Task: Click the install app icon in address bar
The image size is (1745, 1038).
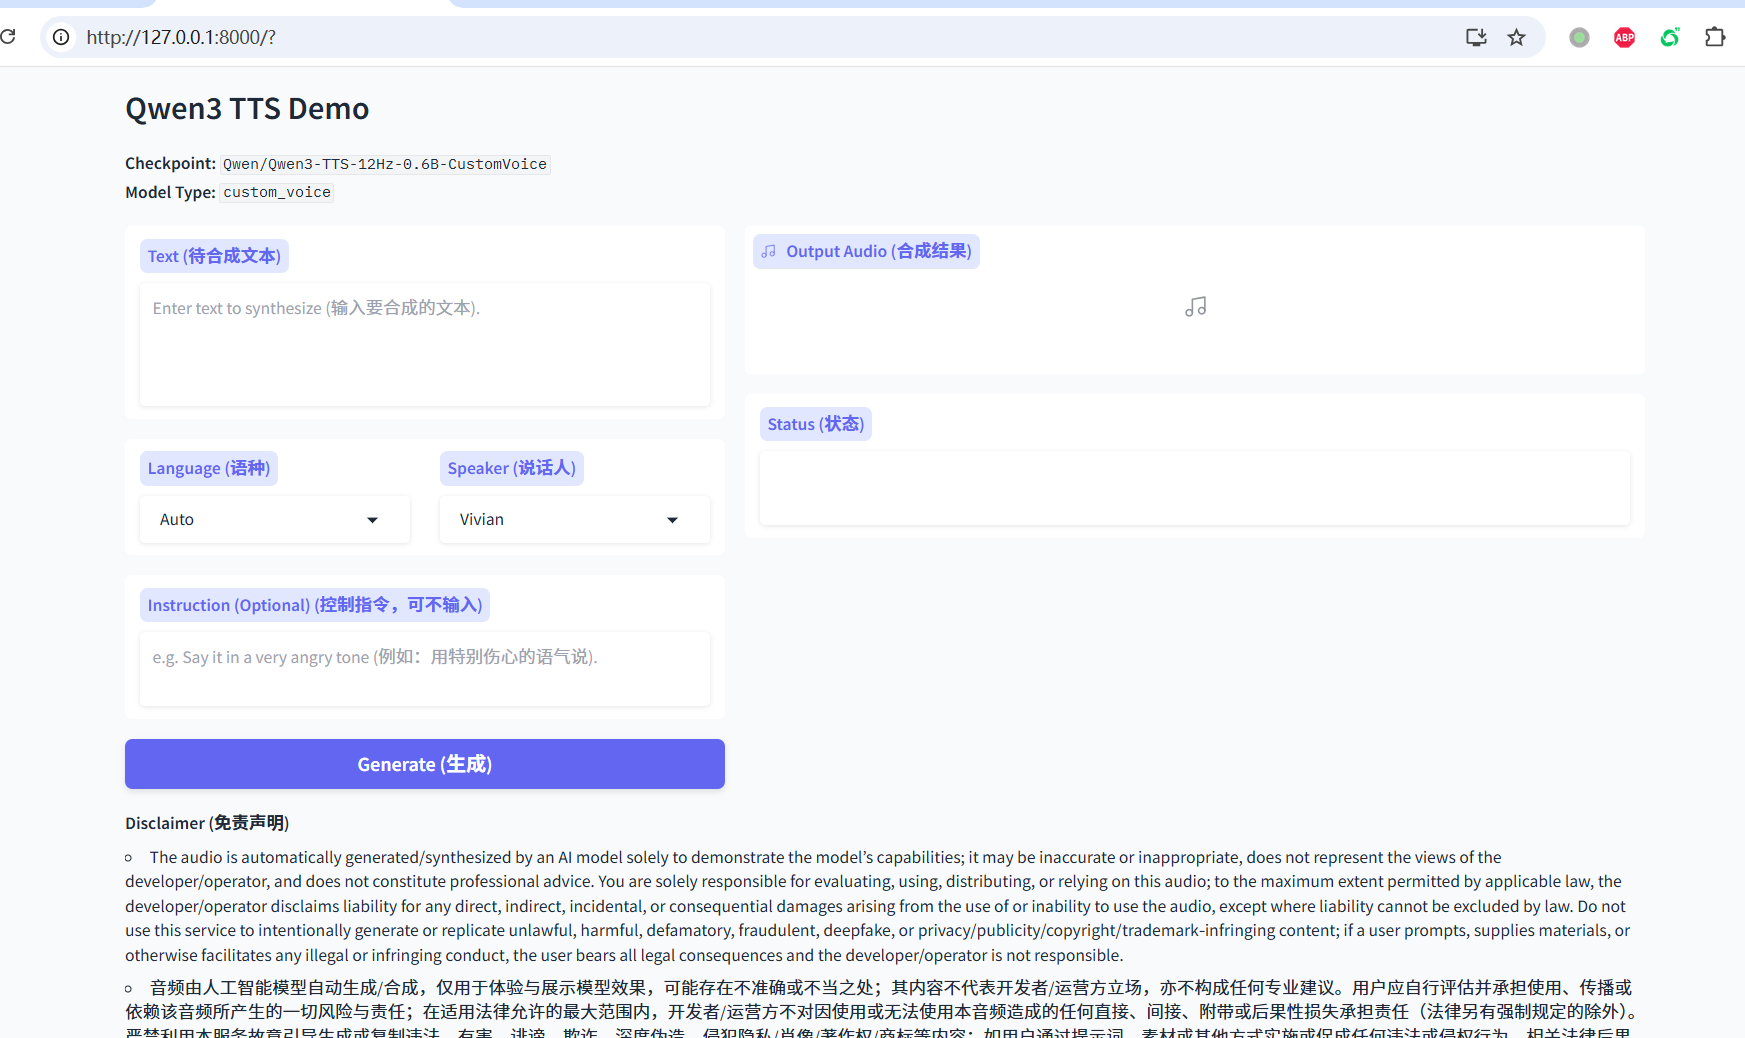Action: coord(1476,37)
